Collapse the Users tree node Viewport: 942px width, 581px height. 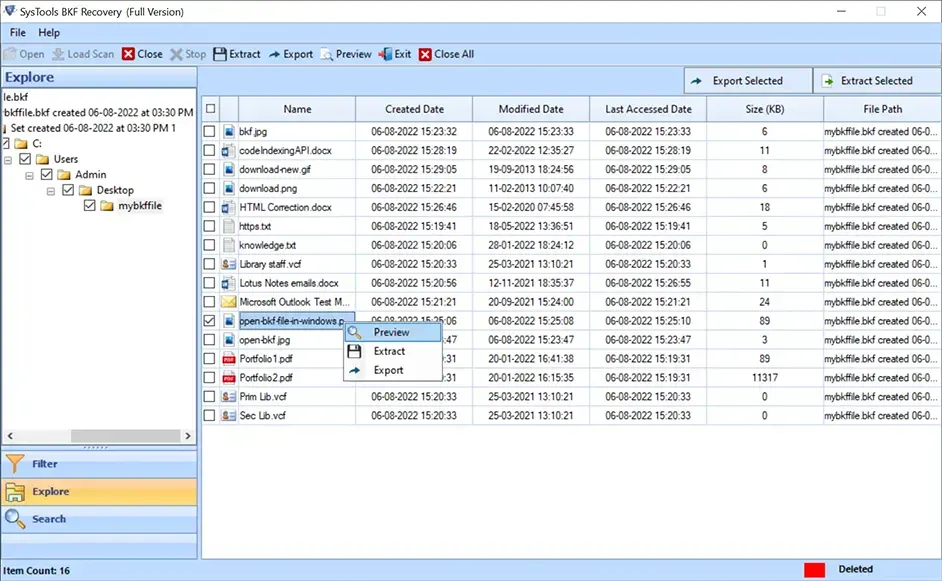[8, 160]
